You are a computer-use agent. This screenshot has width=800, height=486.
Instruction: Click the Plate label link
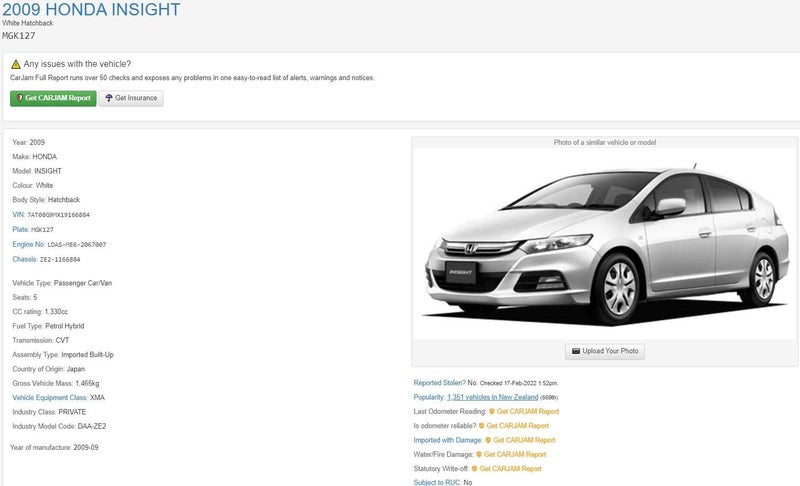(20, 229)
